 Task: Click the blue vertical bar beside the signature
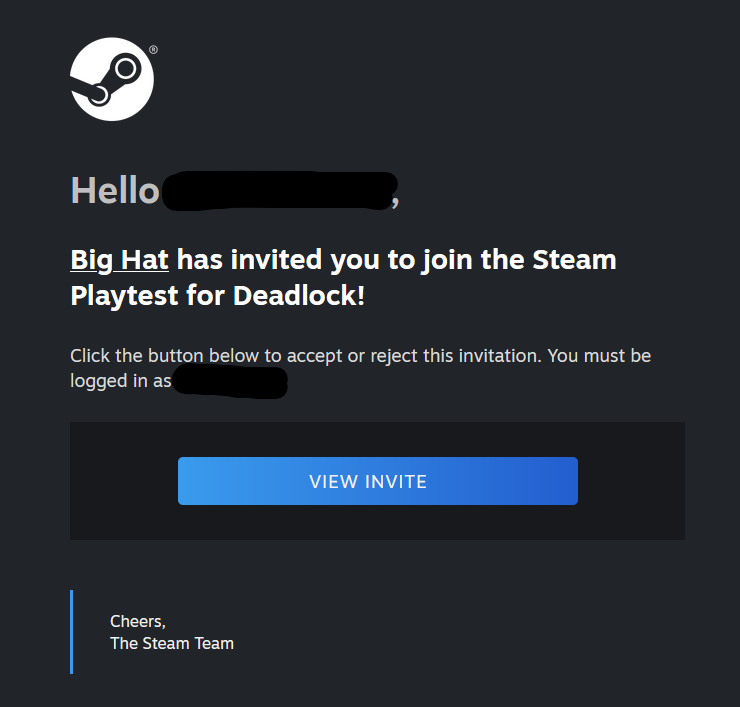[72, 631]
